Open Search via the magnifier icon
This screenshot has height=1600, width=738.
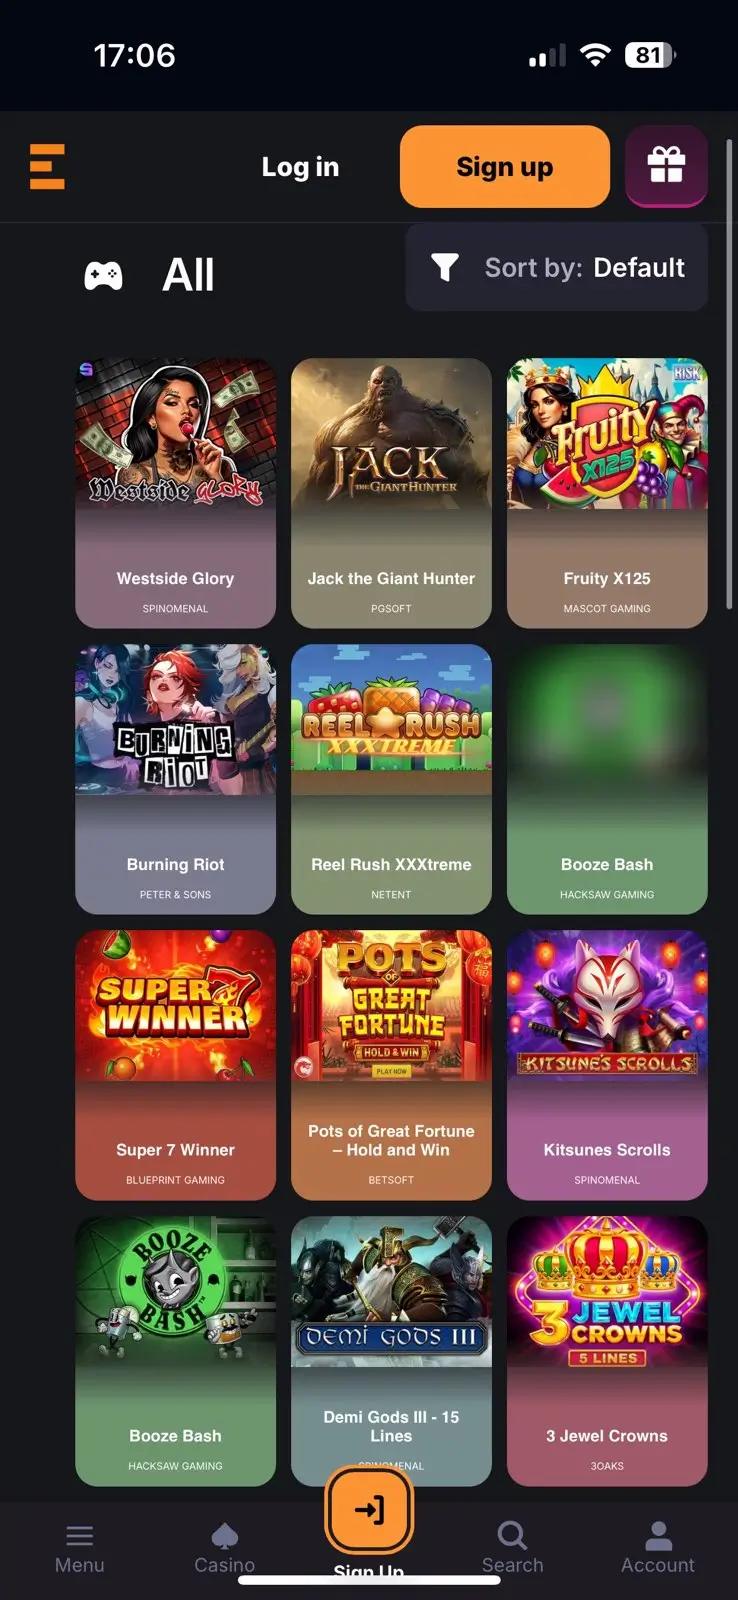[512, 1535]
